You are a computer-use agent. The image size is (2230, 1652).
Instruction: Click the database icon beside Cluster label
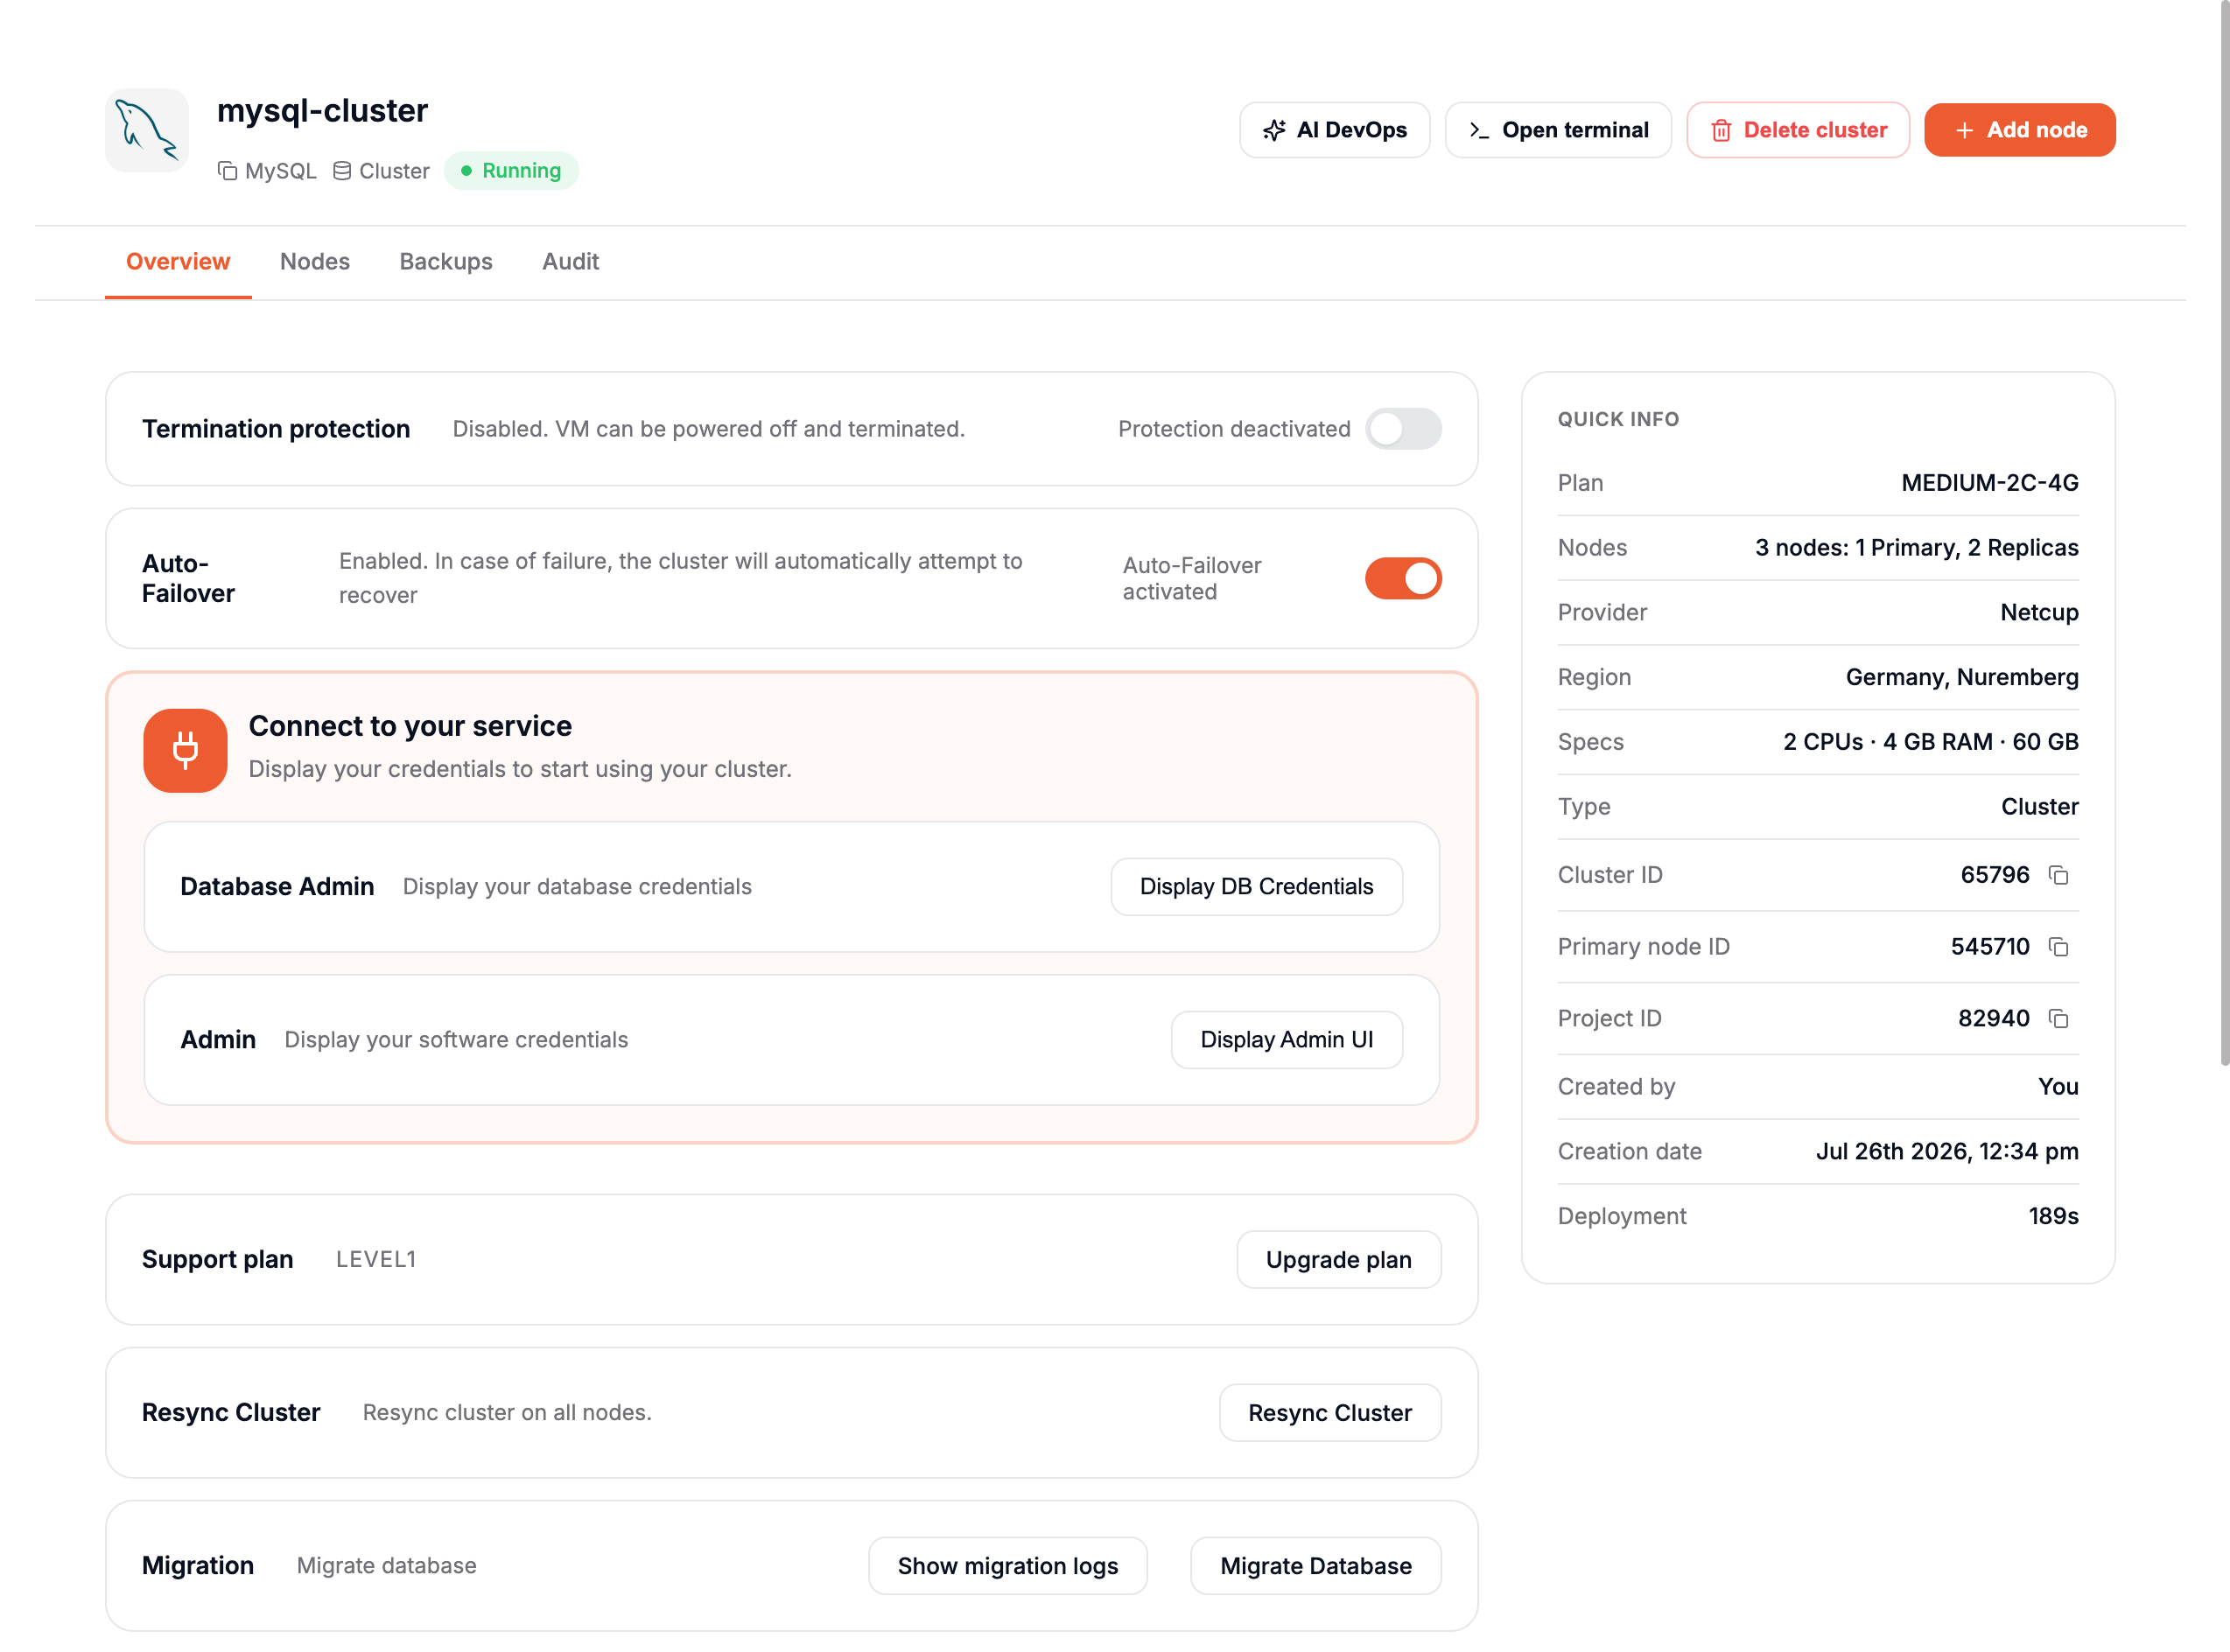point(342,171)
